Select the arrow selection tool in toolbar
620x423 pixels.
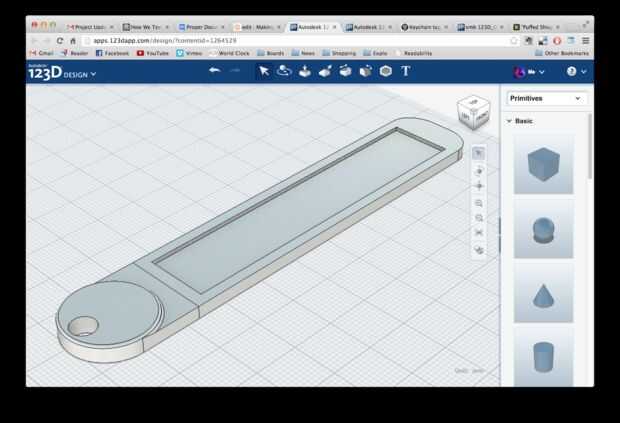[263, 71]
